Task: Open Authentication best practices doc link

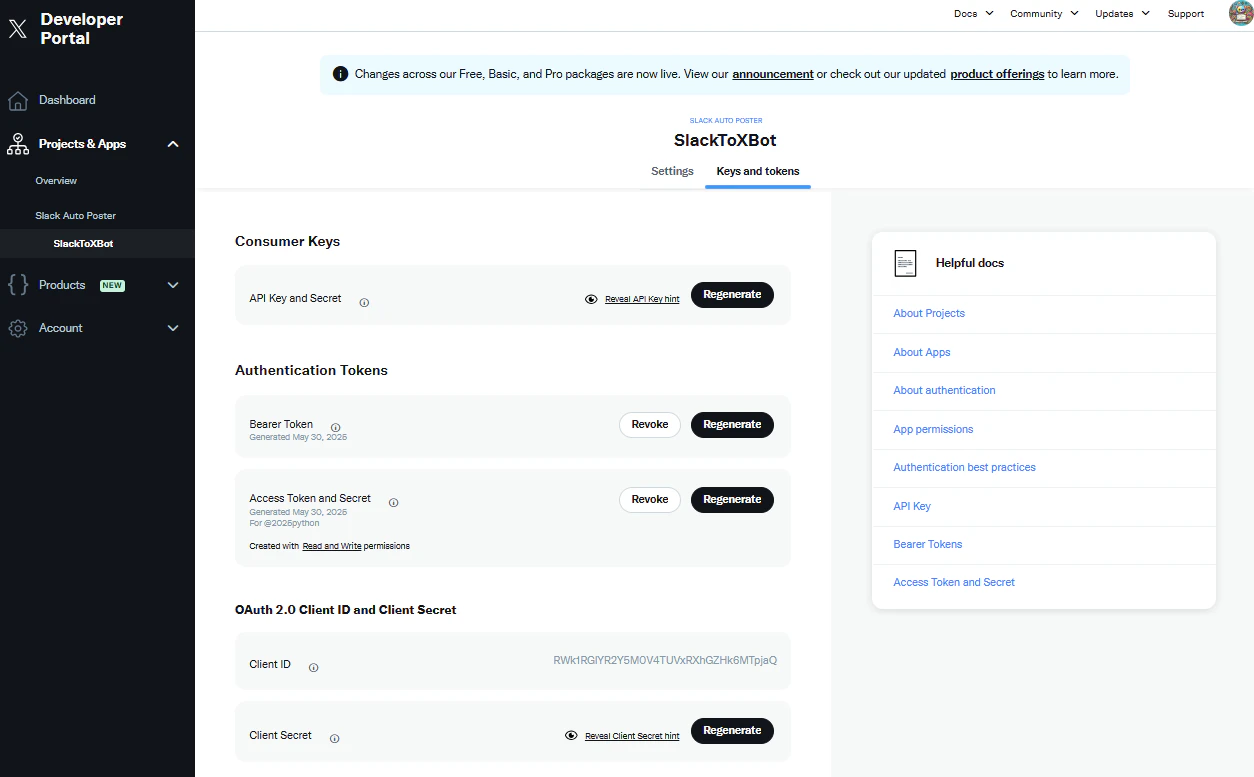Action: click(x=964, y=468)
